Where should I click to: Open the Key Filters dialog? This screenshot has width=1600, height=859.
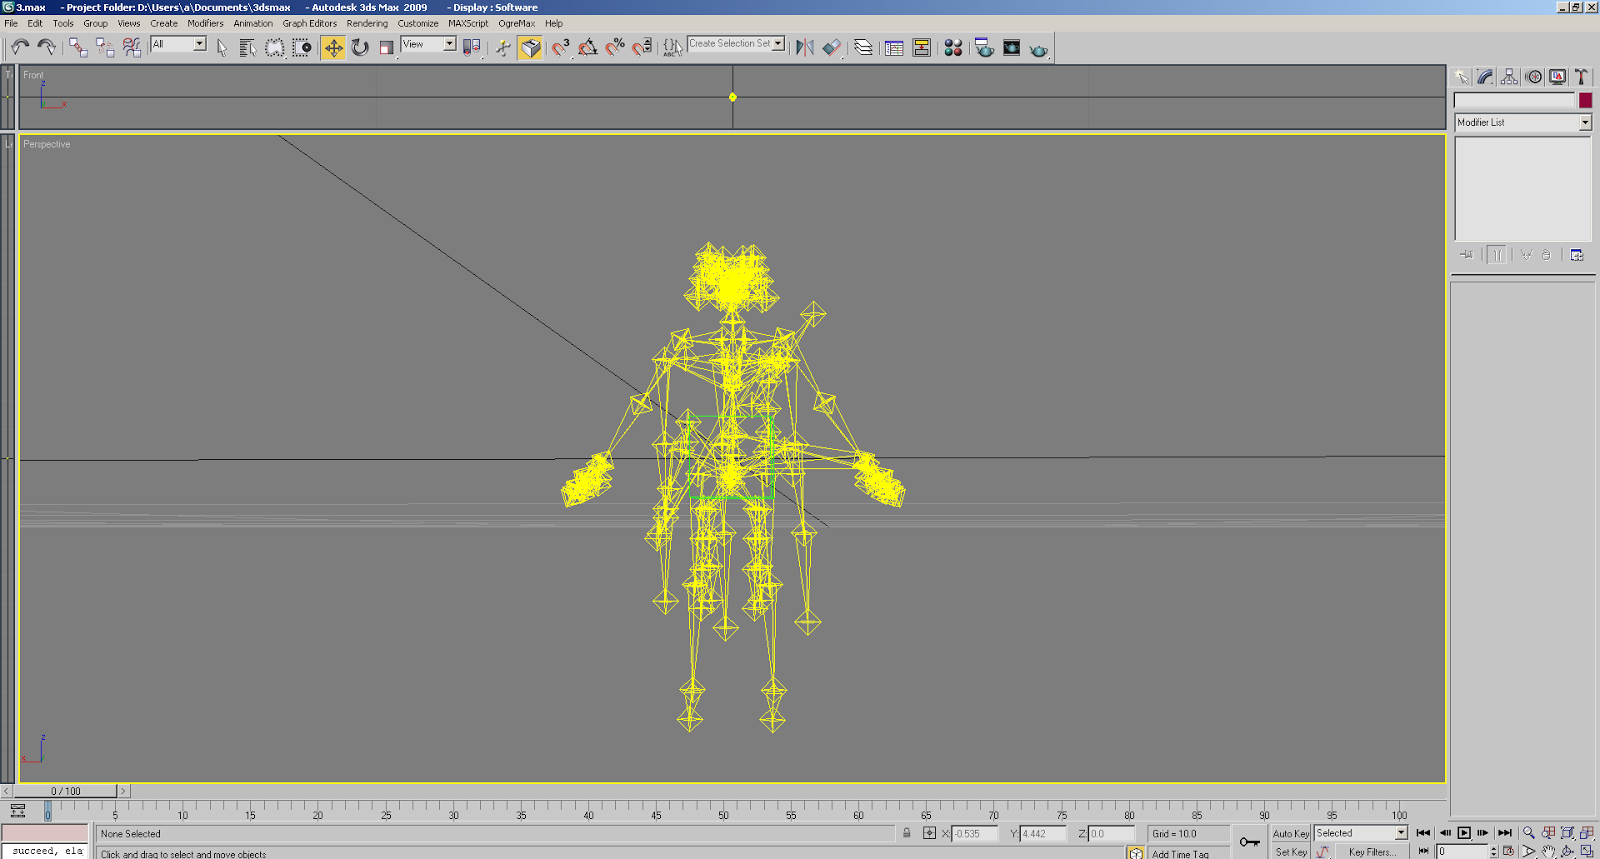1371,852
